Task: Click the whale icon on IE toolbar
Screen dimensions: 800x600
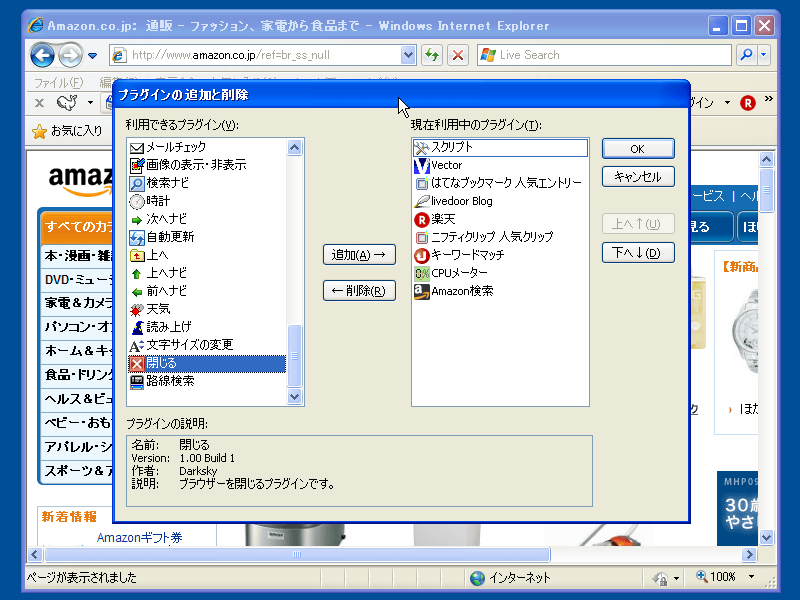Action: coord(67,103)
